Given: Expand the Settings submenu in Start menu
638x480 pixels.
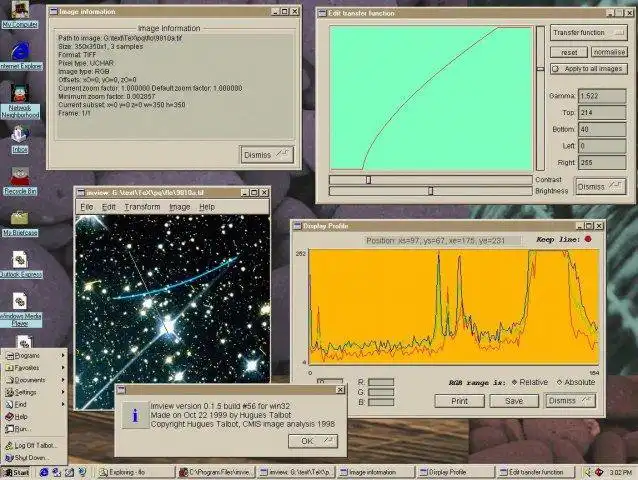Looking at the screenshot, I should [x=34, y=392].
